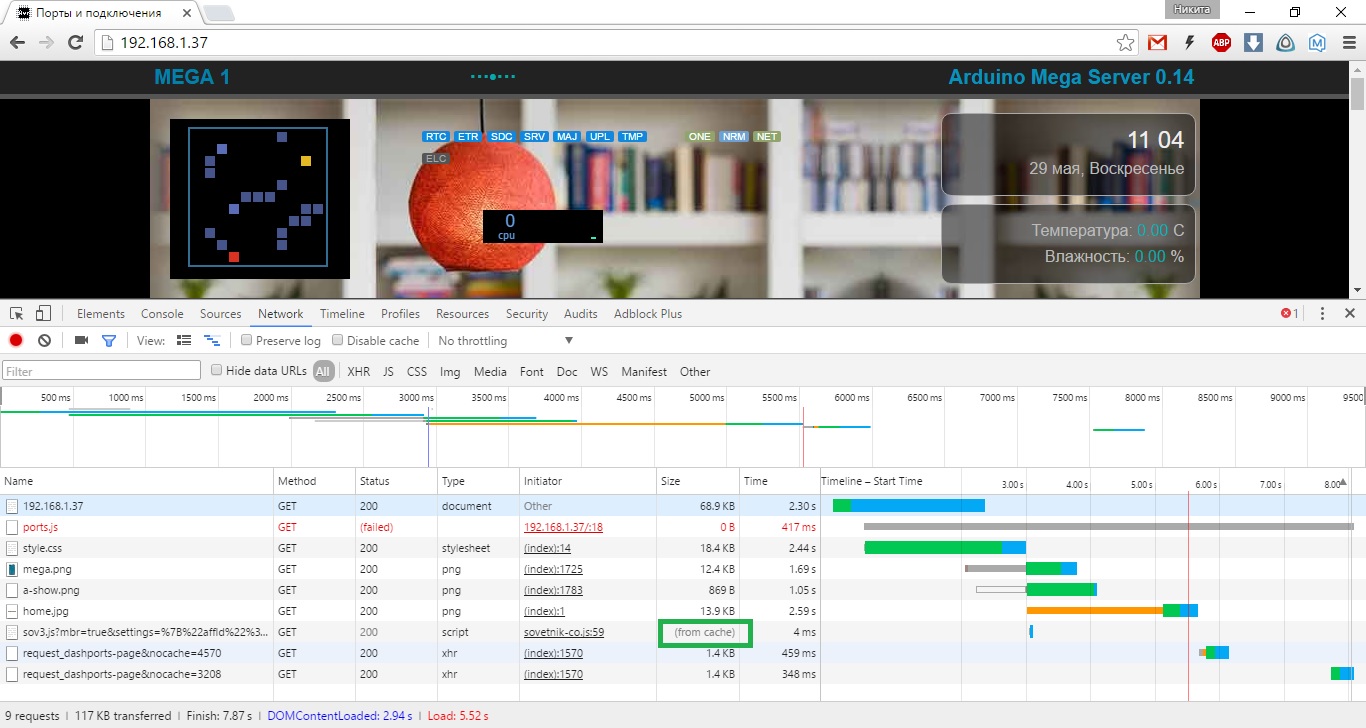The width and height of the screenshot is (1366, 728).
Task: Activate the inspect element pointer icon
Action: pyautogui.click(x=17, y=314)
